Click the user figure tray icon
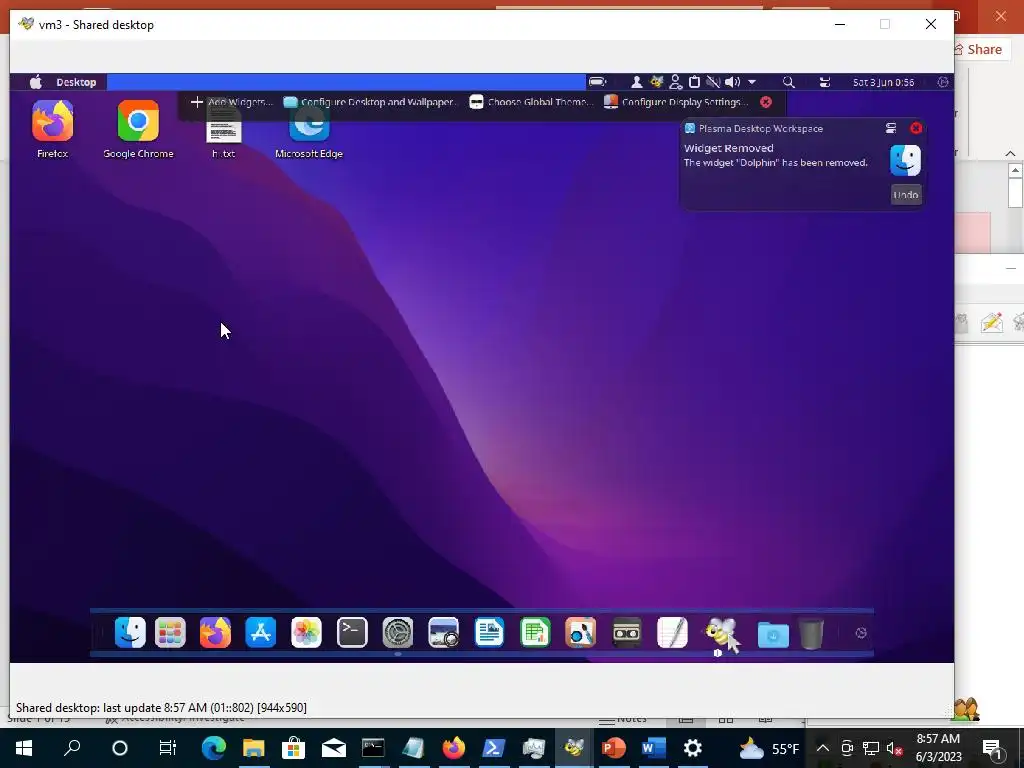The width and height of the screenshot is (1024, 768). (635, 82)
